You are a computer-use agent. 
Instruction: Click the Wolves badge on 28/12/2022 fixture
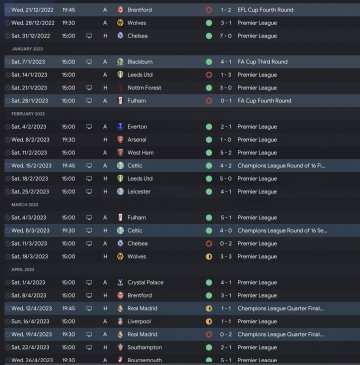point(120,23)
